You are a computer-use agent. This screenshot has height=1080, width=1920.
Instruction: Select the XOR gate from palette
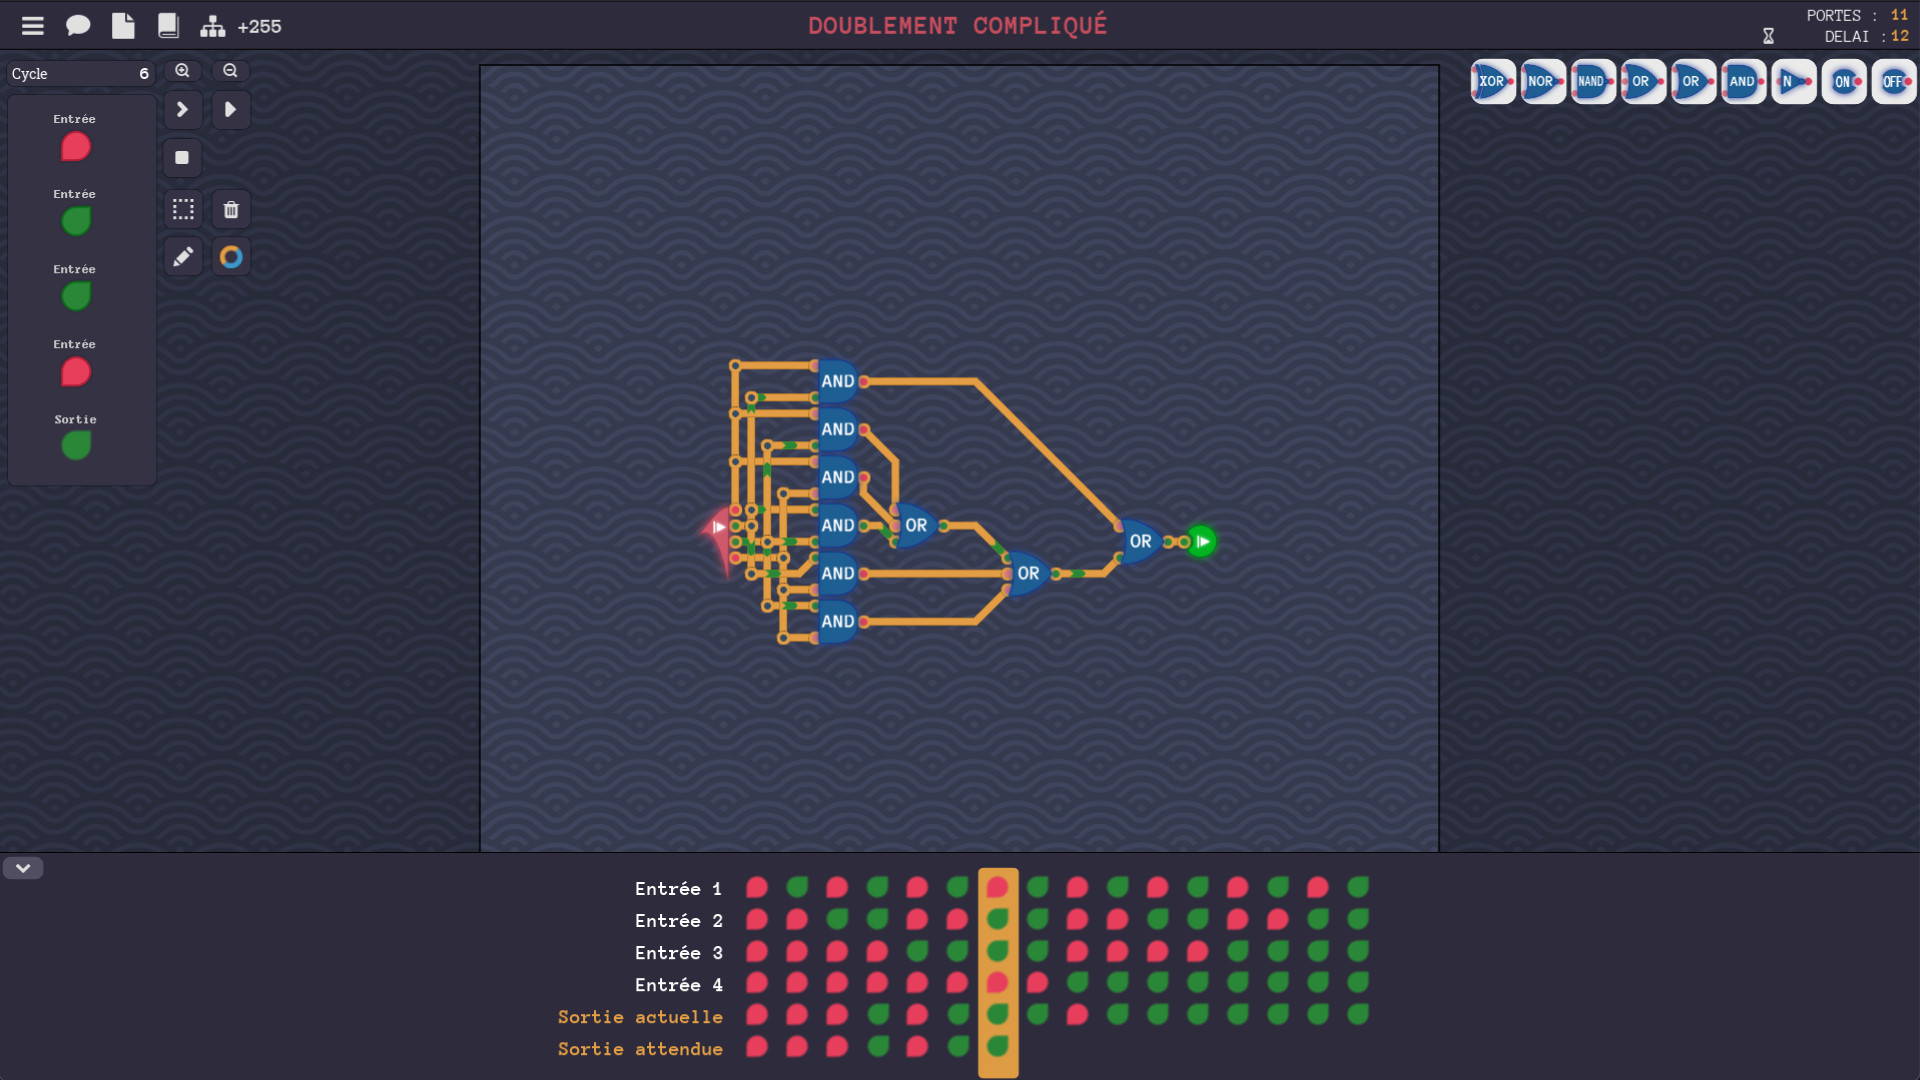[1492, 82]
